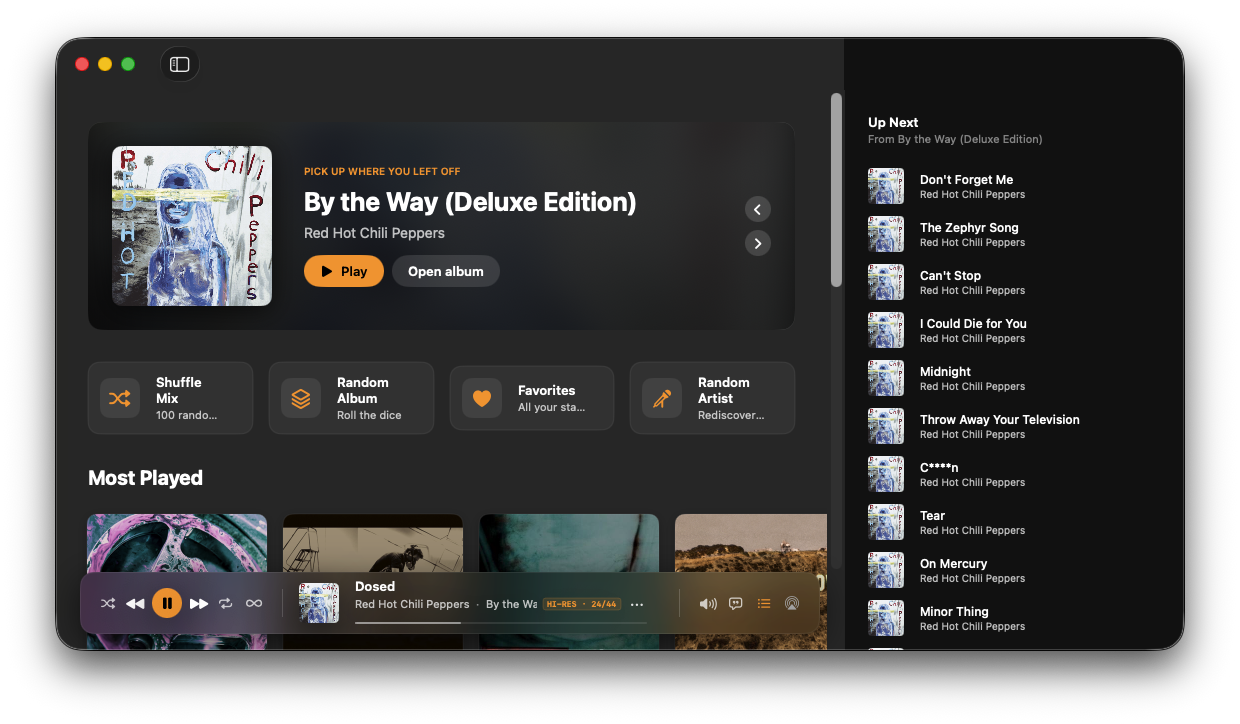Screen dimensions: 1240x724
Task: Open the lyrics panel
Action: (735, 603)
